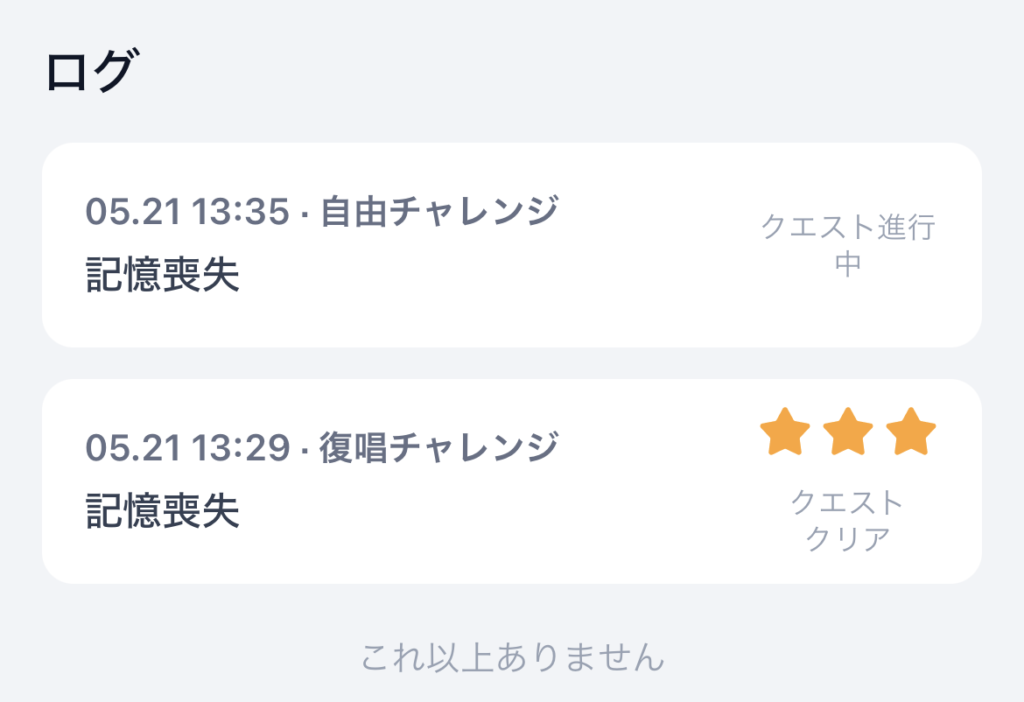The image size is (1024, 702).
Task: Select 記憶喪失 title in the 復唱チャレンジ card
Action: [163, 511]
